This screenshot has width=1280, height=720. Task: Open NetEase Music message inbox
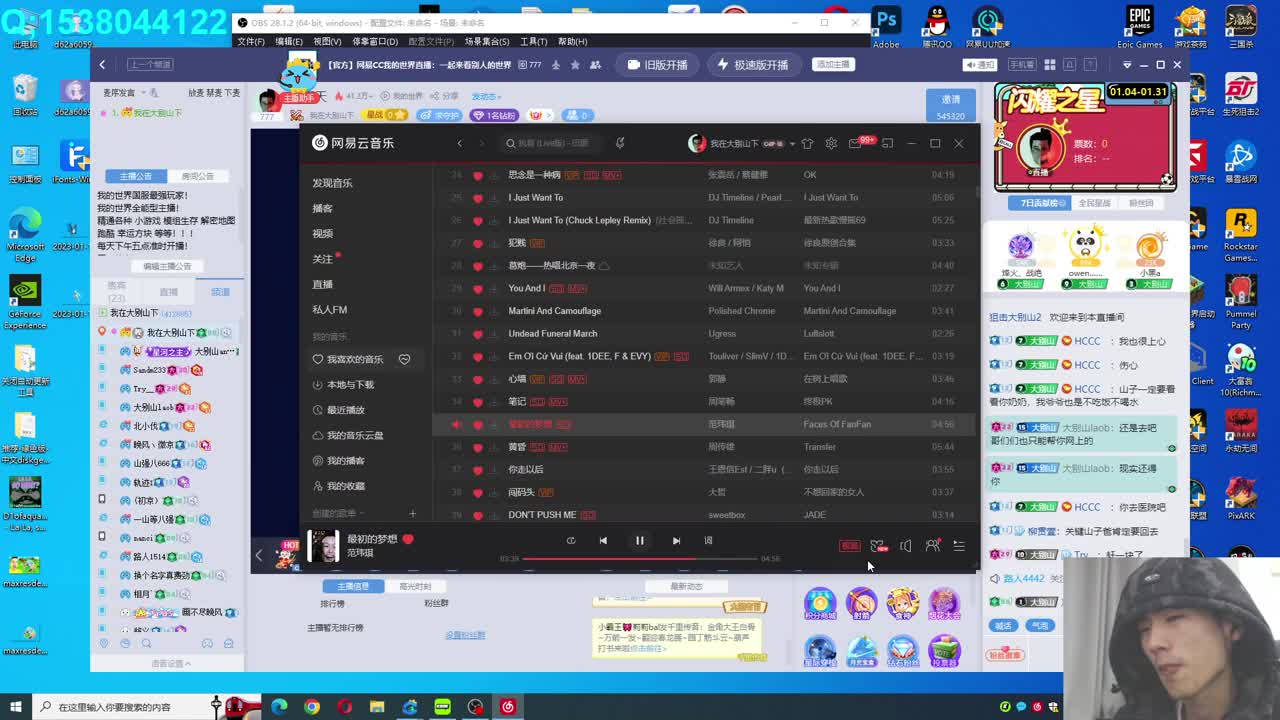click(855, 143)
